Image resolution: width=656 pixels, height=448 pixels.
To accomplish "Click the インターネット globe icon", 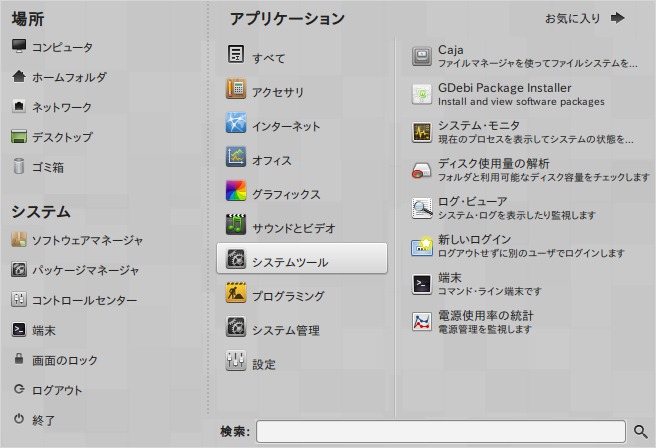I will coord(236,123).
